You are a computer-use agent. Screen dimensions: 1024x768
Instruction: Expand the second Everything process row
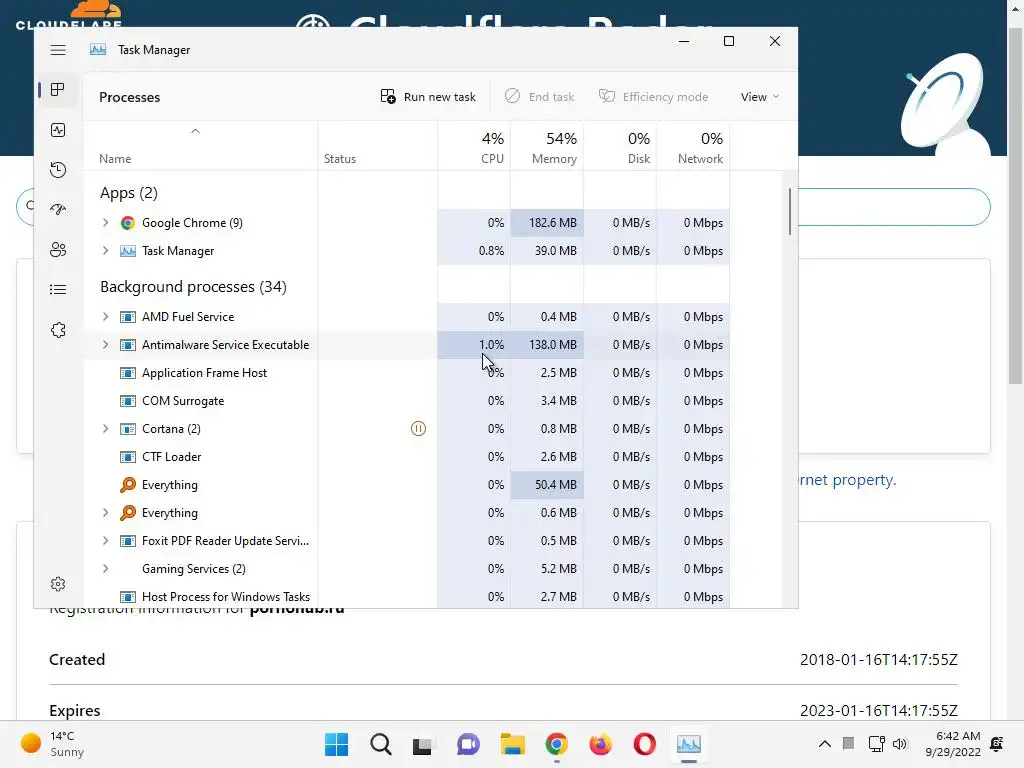[105, 513]
